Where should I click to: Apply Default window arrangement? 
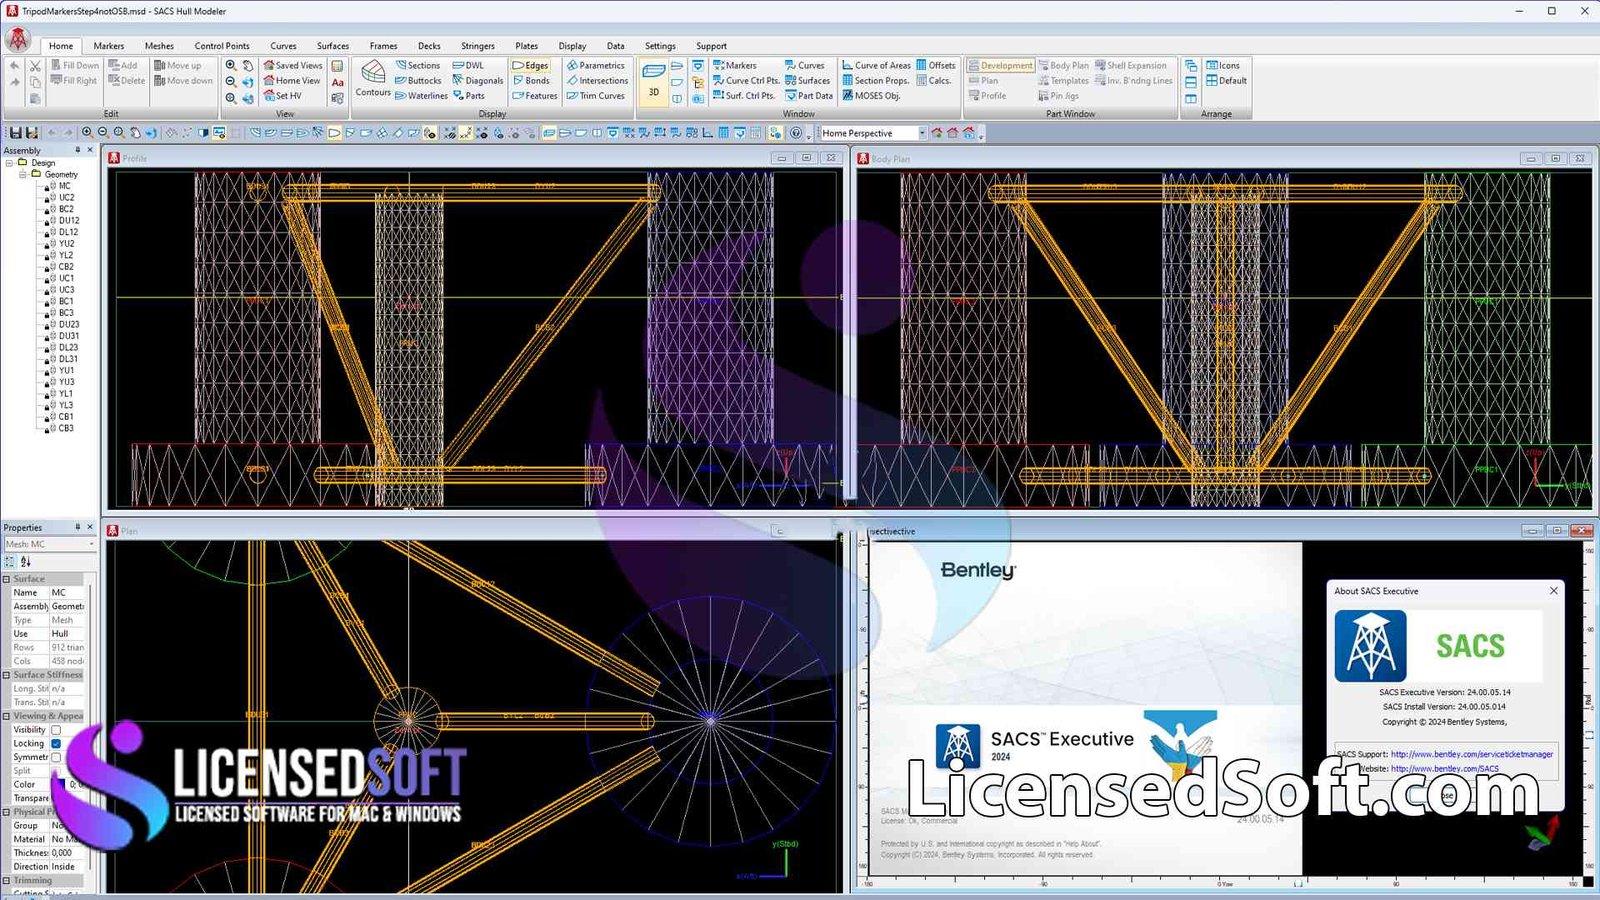click(1227, 81)
